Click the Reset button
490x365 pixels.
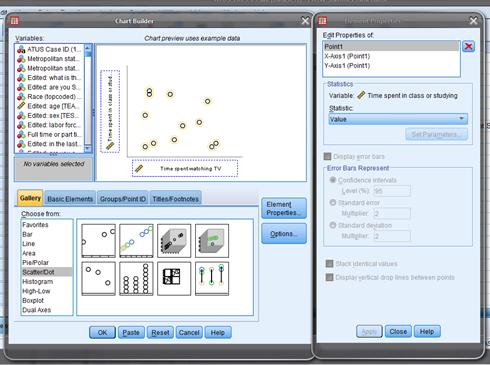pos(160,332)
